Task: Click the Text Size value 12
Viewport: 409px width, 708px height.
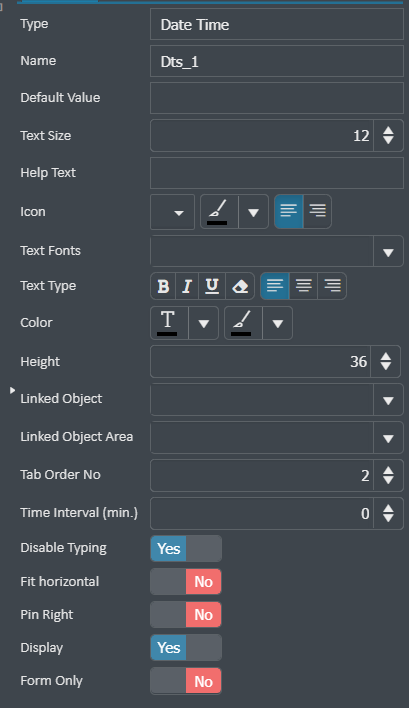Action: [x=361, y=136]
